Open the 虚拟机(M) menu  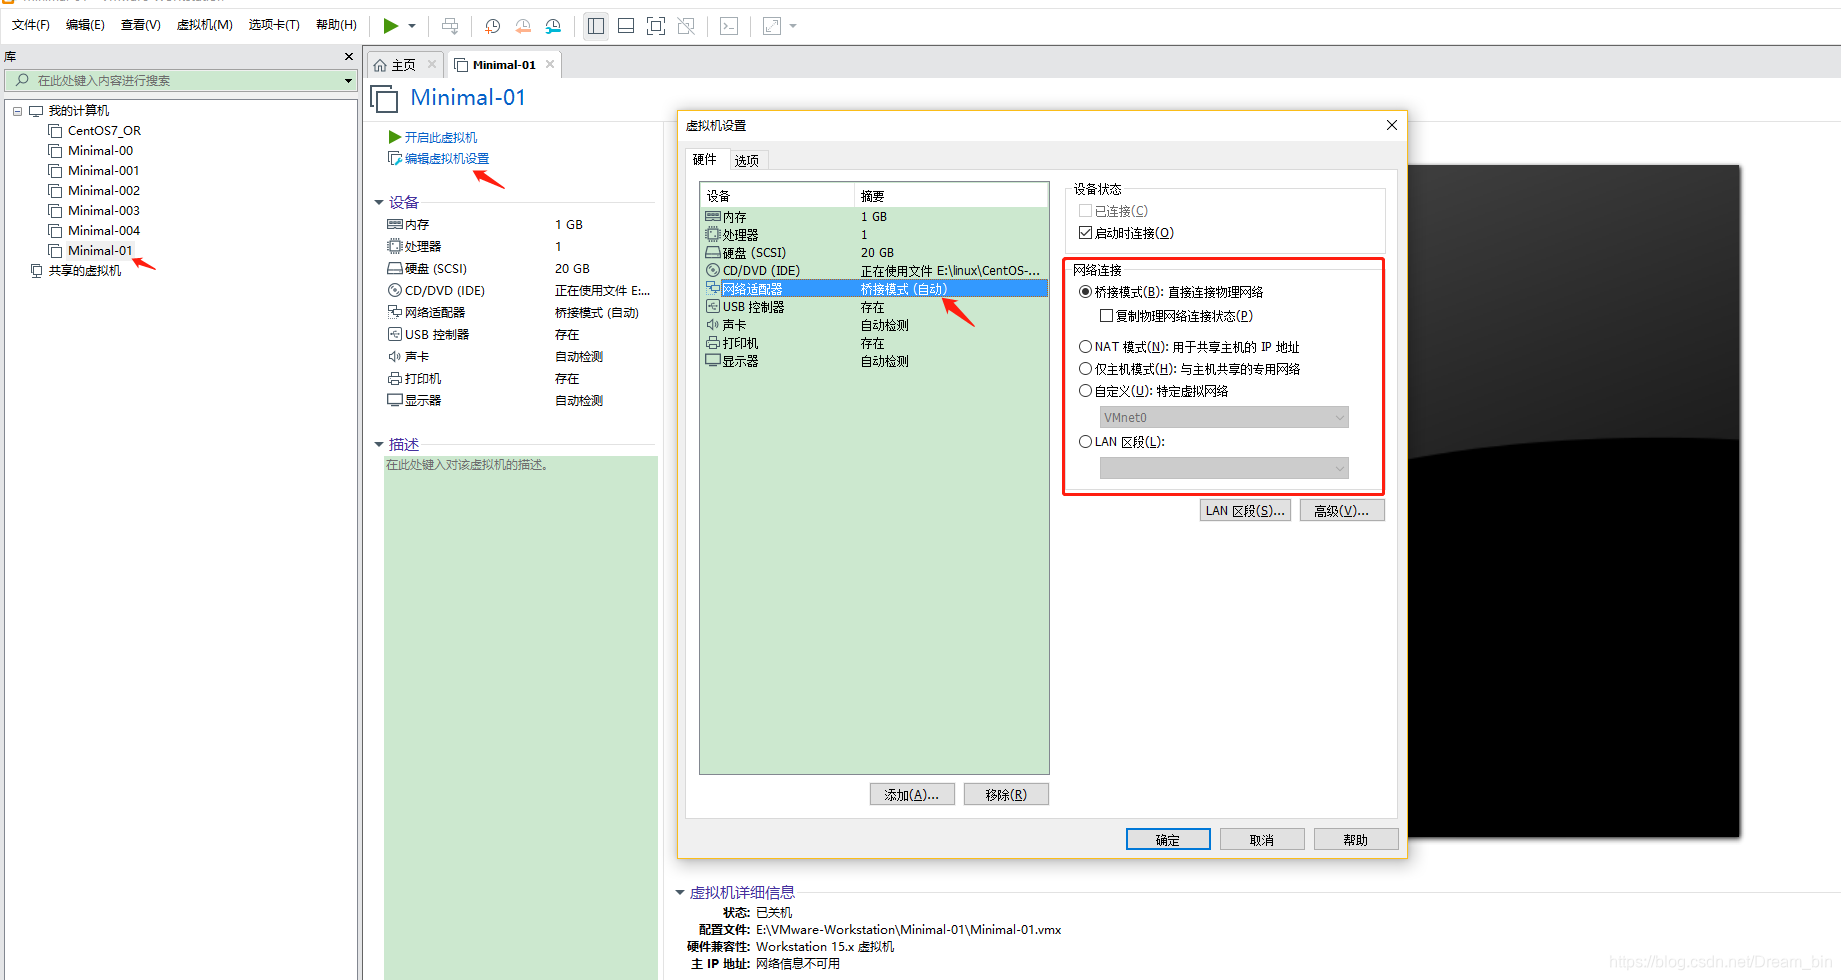(205, 25)
